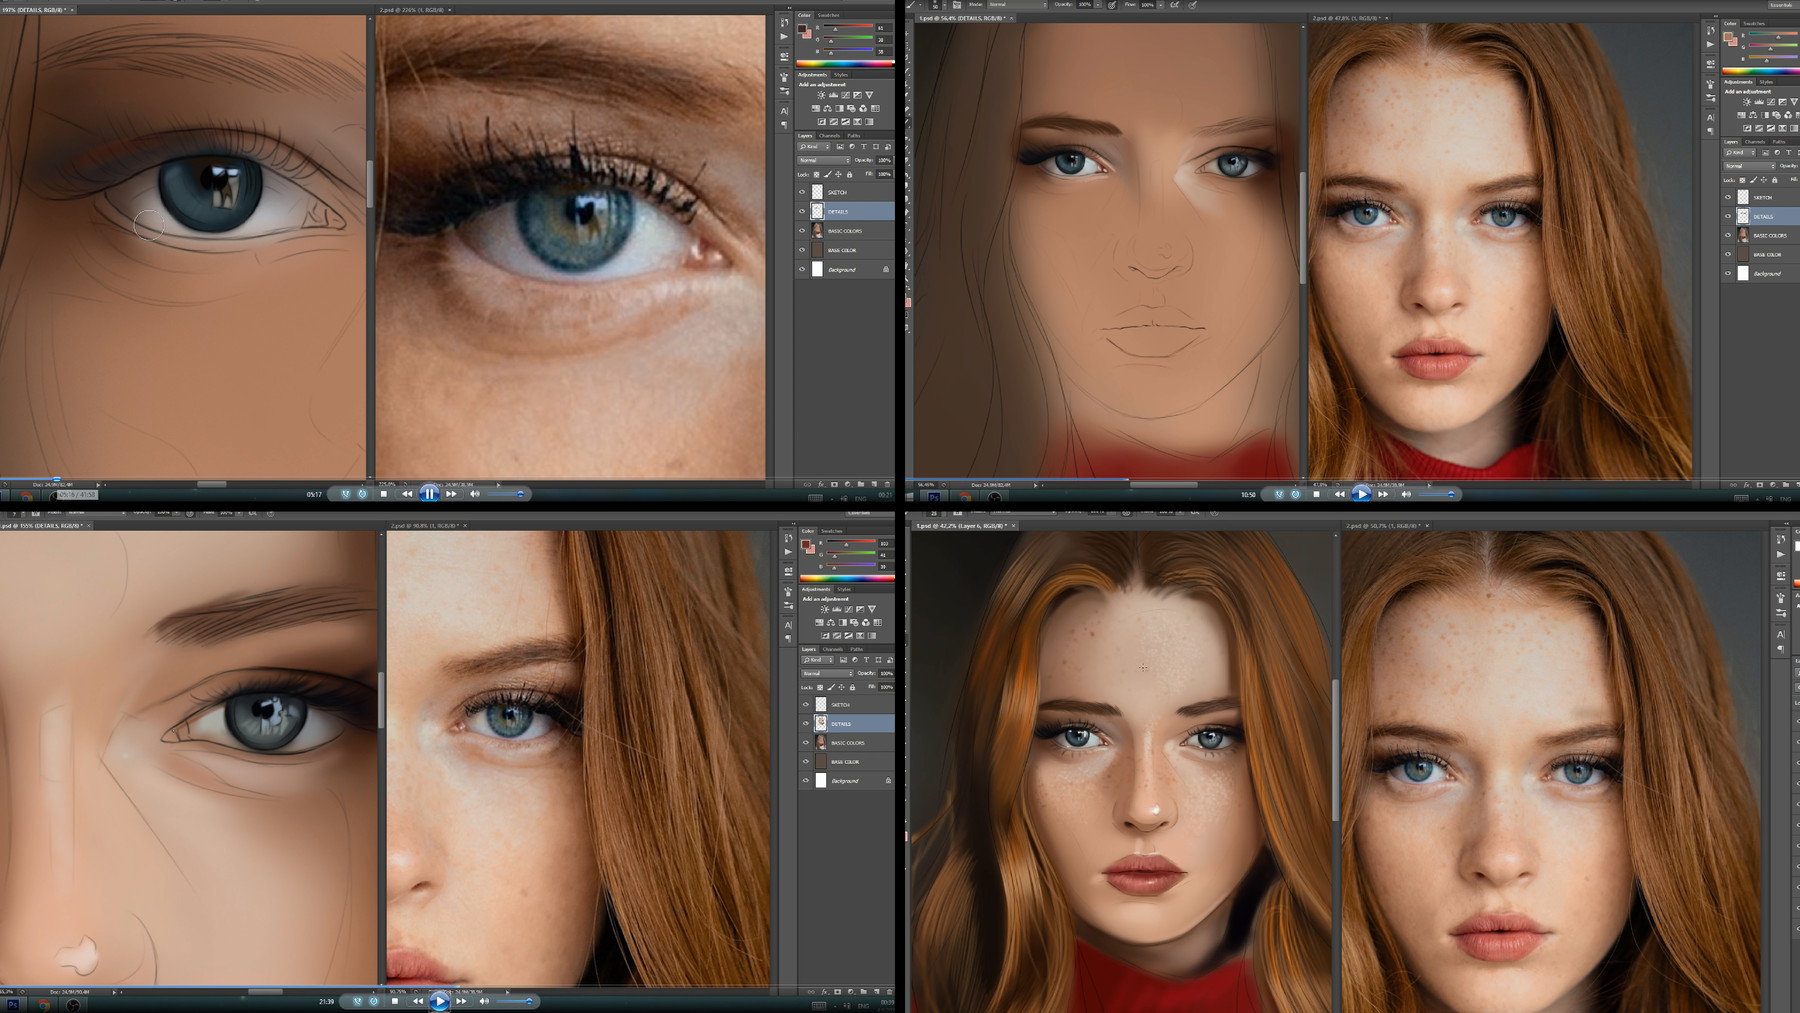
Task: Click color spectrum ramp in top-left screenshot
Action: tap(844, 63)
